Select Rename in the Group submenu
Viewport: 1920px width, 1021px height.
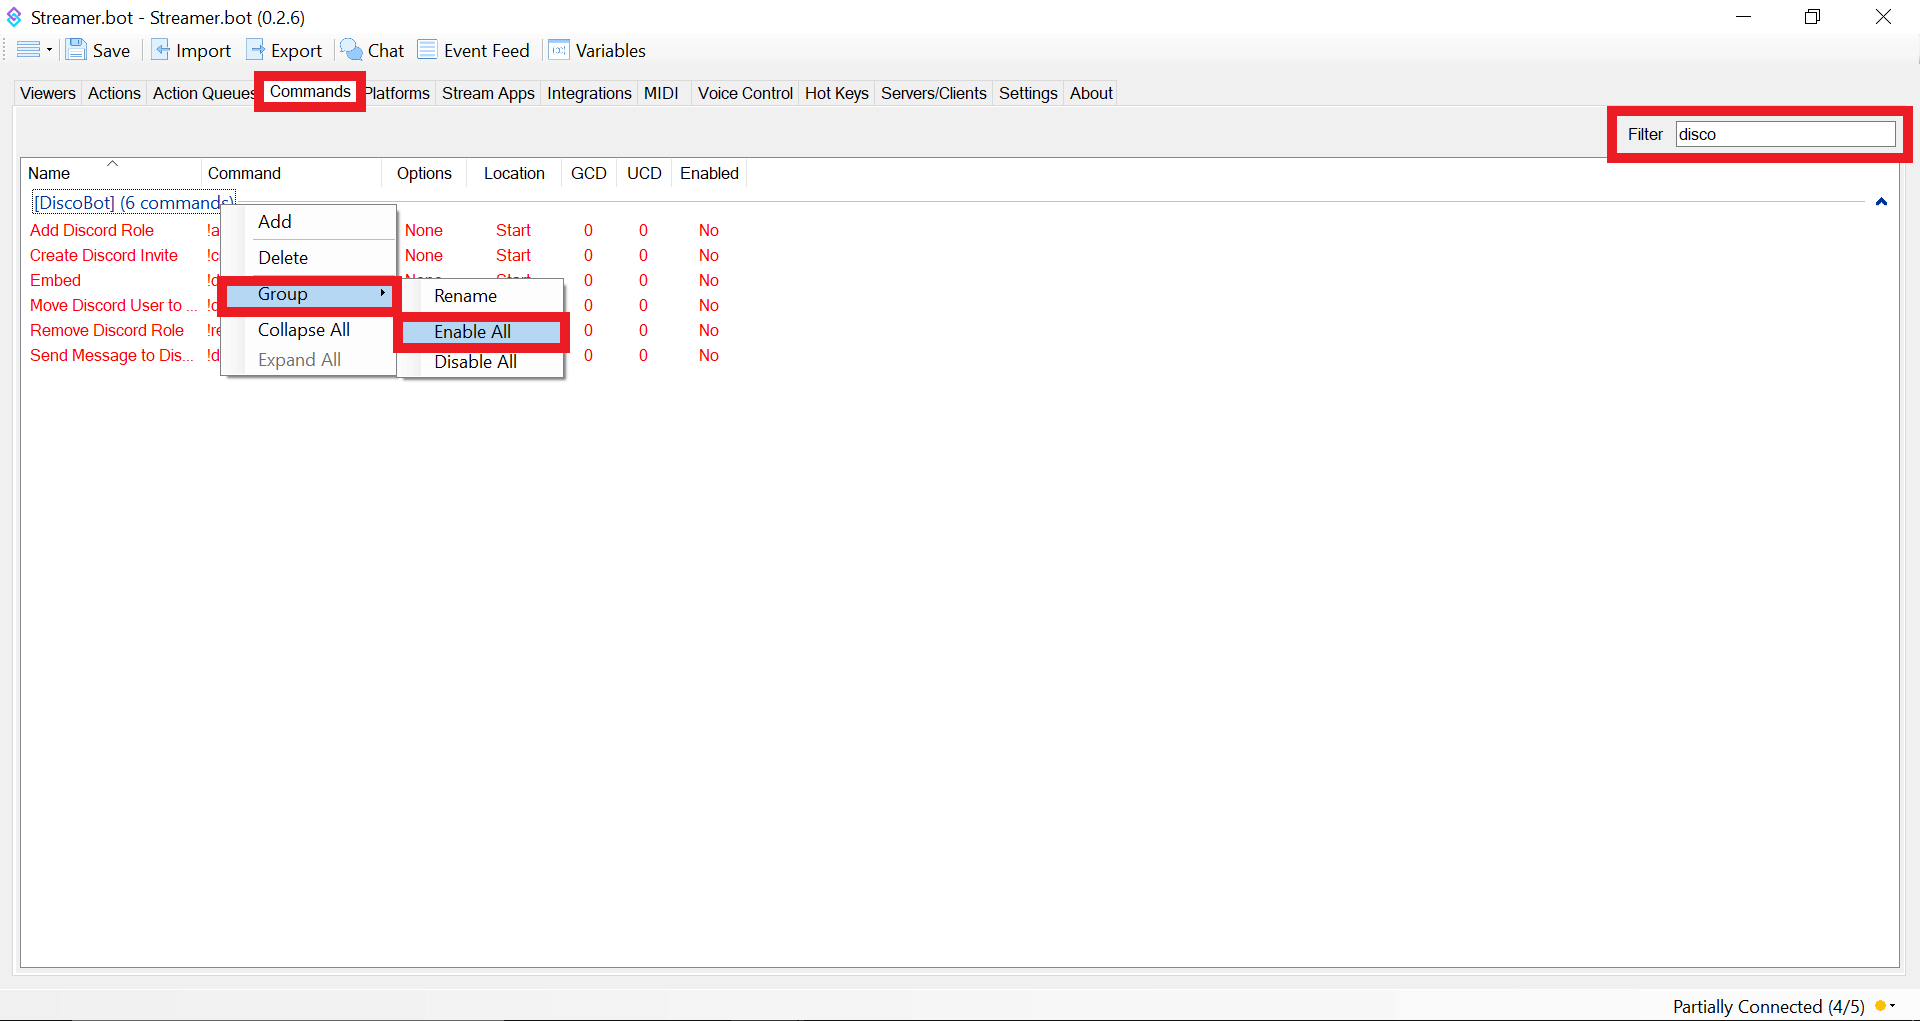pyautogui.click(x=465, y=295)
